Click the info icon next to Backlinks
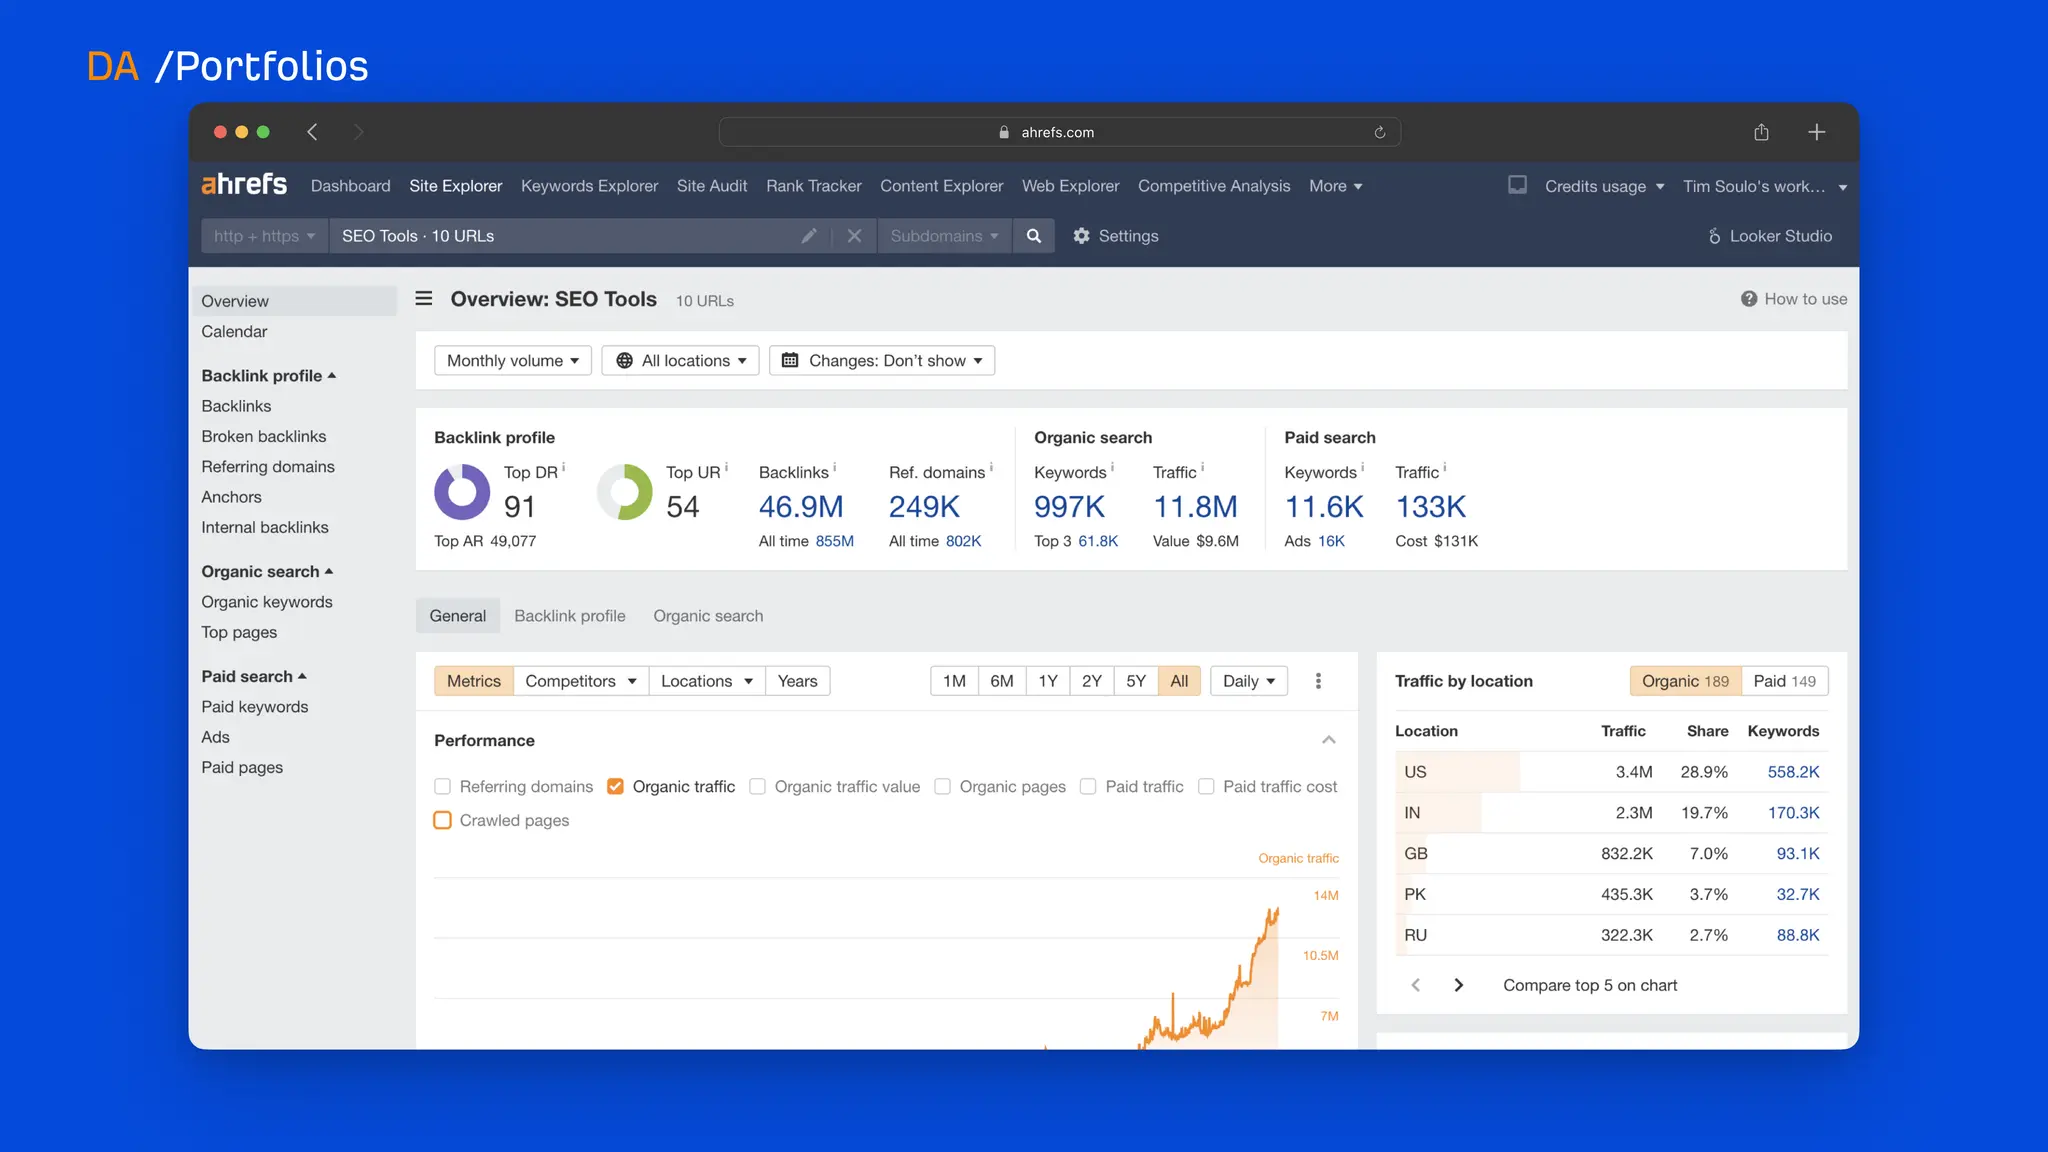The image size is (2048, 1152). tap(835, 467)
